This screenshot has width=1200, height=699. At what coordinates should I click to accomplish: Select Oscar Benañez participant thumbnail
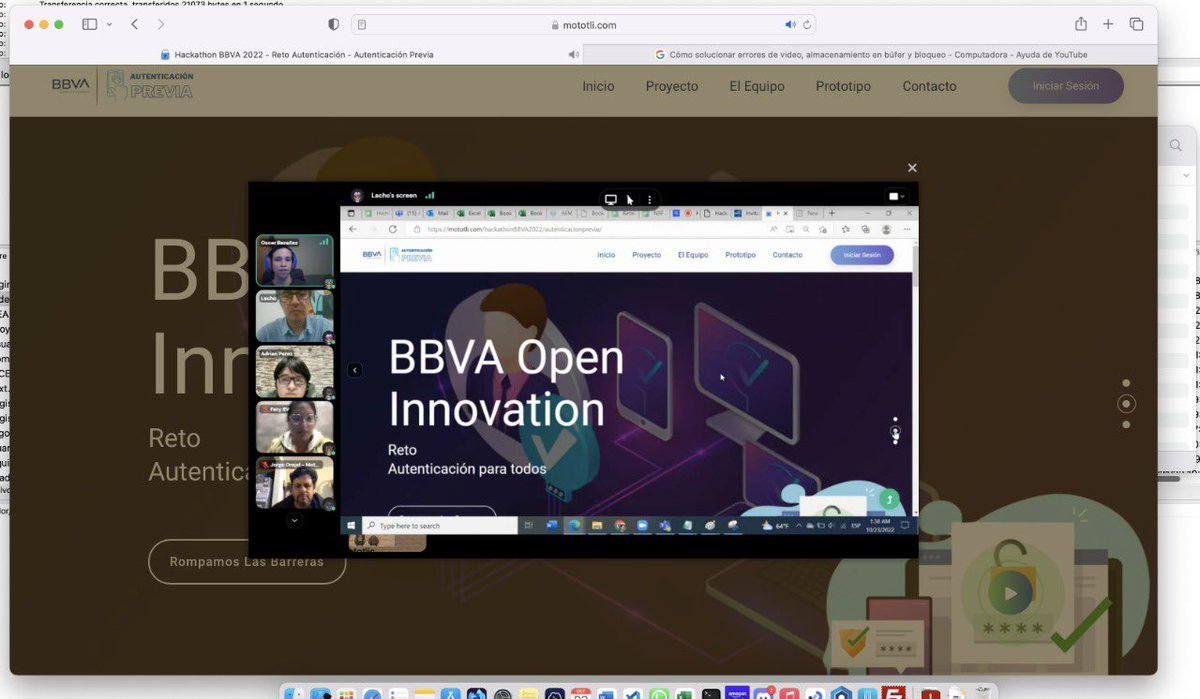[294, 261]
